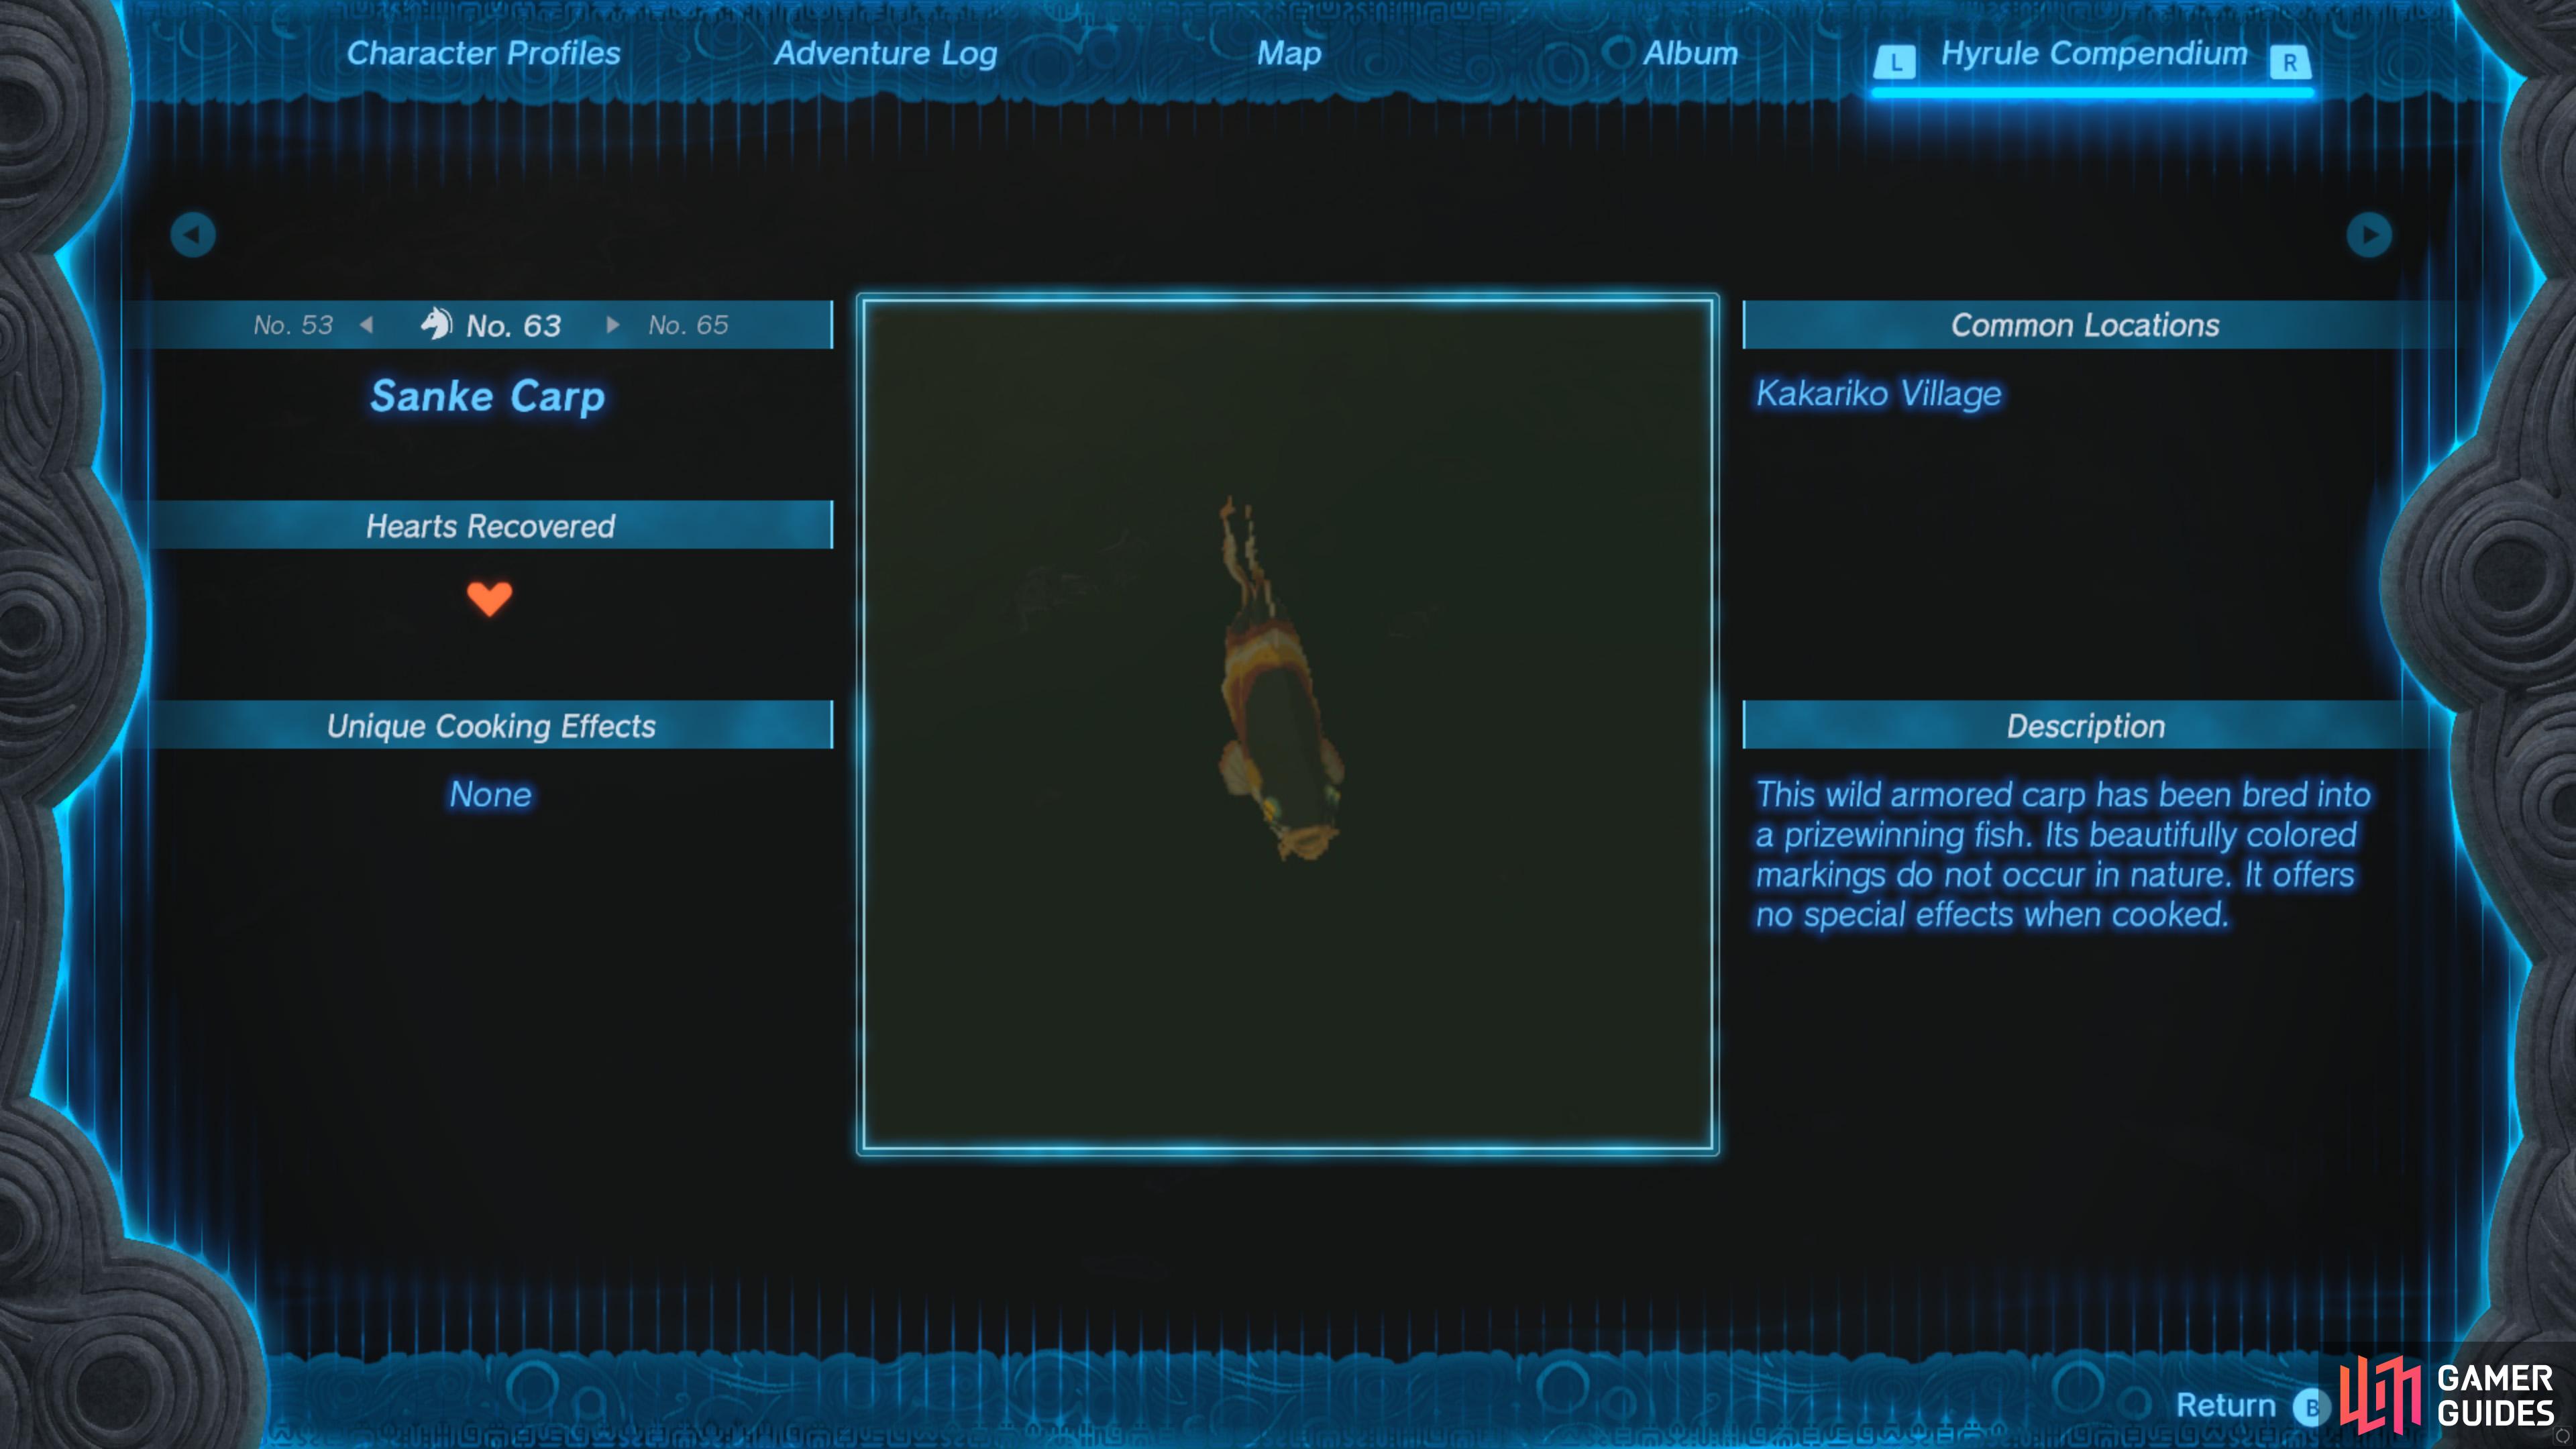Click the L shoulder button icon
Image resolution: width=2576 pixels, height=1449 pixels.
tap(1895, 62)
